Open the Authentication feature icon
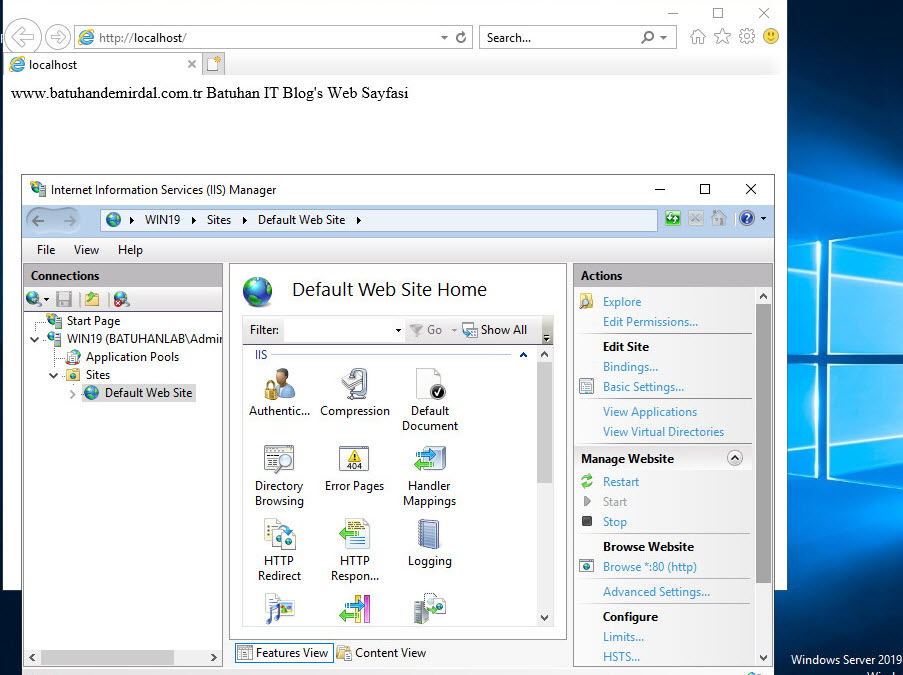Screen dimensions: 903x675 tap(279, 385)
